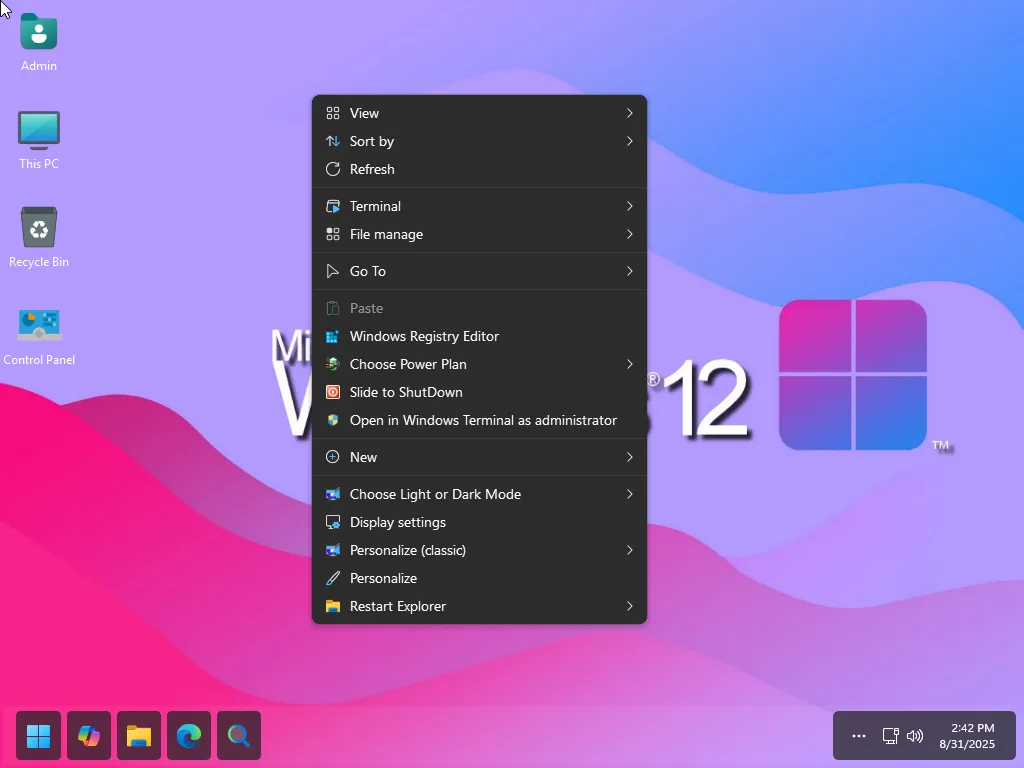1024x768 pixels.
Task: Expand the Choose Light or Dark Mode chevron
Action: click(630, 494)
